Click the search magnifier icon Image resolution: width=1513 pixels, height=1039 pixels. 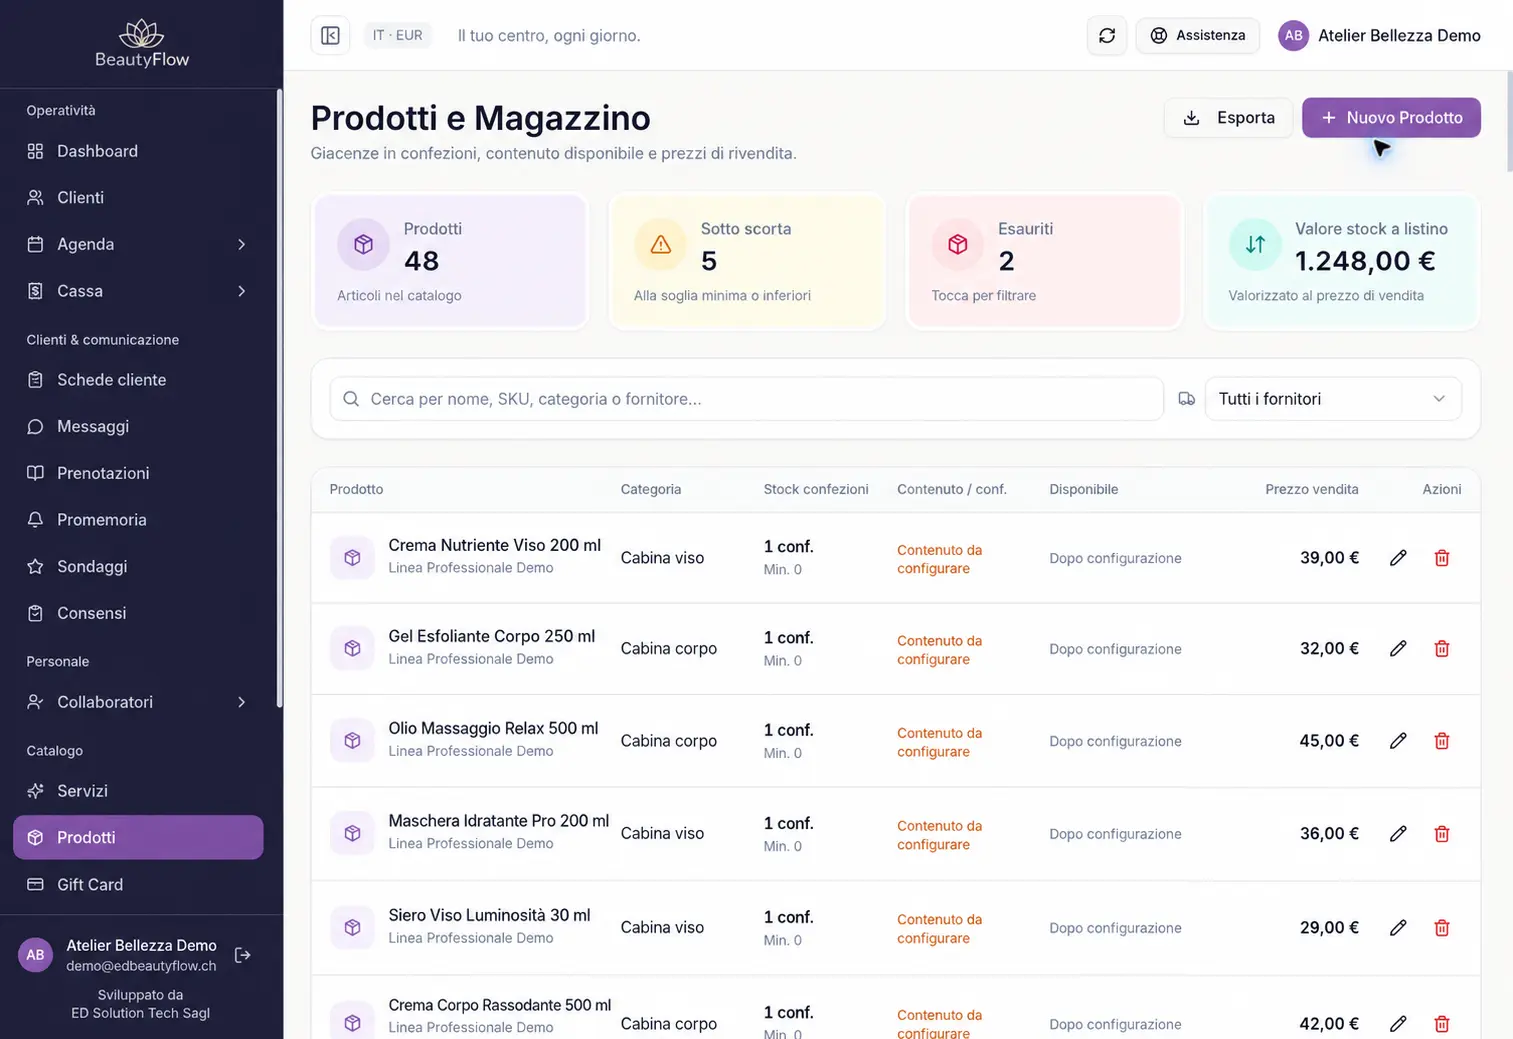pos(351,399)
